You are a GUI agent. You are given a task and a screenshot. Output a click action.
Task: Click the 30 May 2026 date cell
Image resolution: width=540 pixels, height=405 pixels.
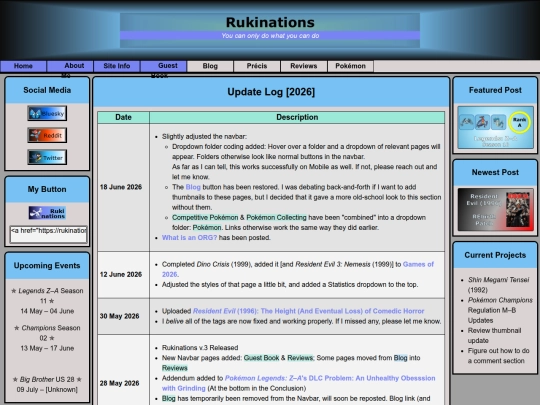[x=123, y=316]
